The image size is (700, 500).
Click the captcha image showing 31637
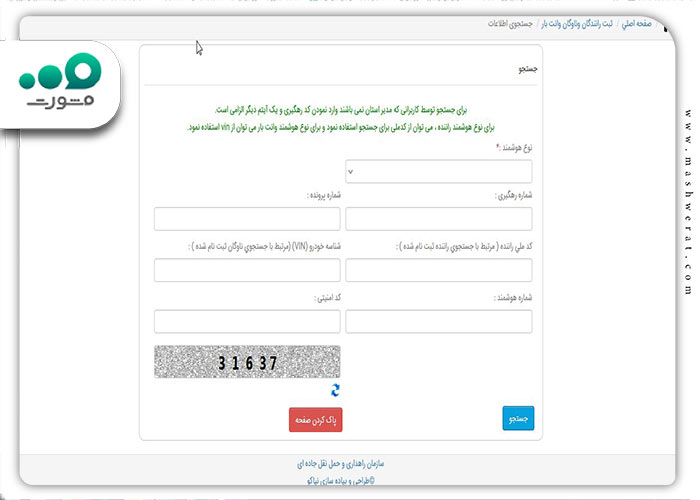pos(247,362)
